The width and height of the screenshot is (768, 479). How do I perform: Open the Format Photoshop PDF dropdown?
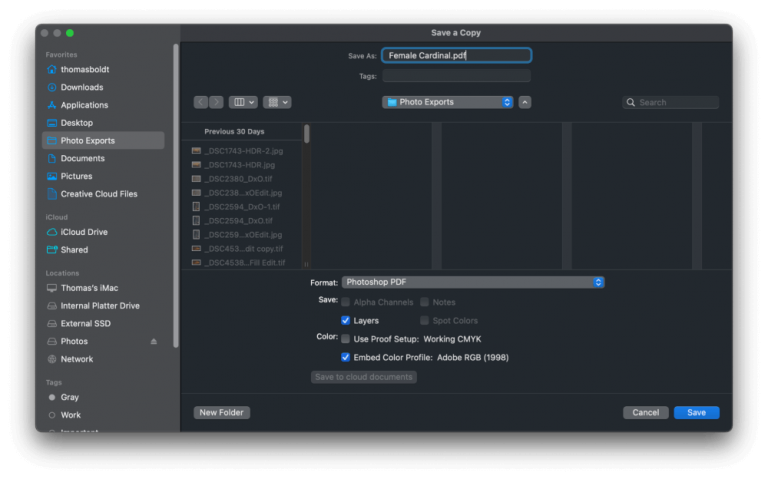tap(473, 283)
